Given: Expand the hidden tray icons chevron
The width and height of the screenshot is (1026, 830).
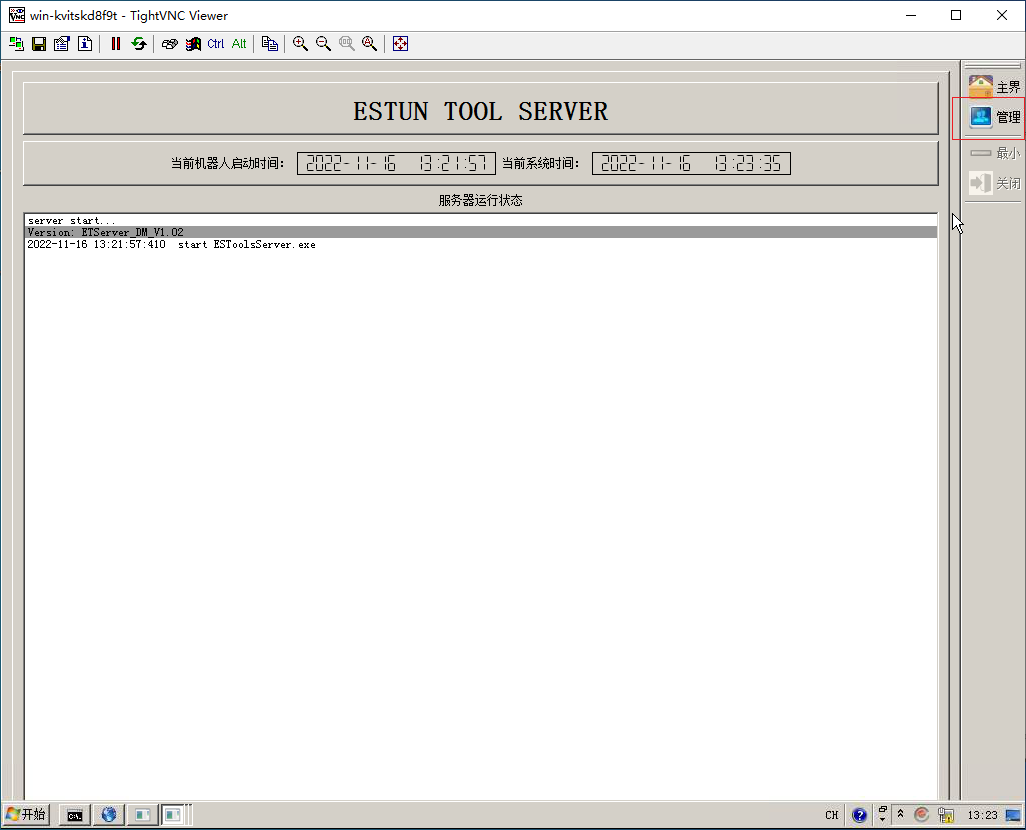Looking at the screenshot, I should [900, 814].
